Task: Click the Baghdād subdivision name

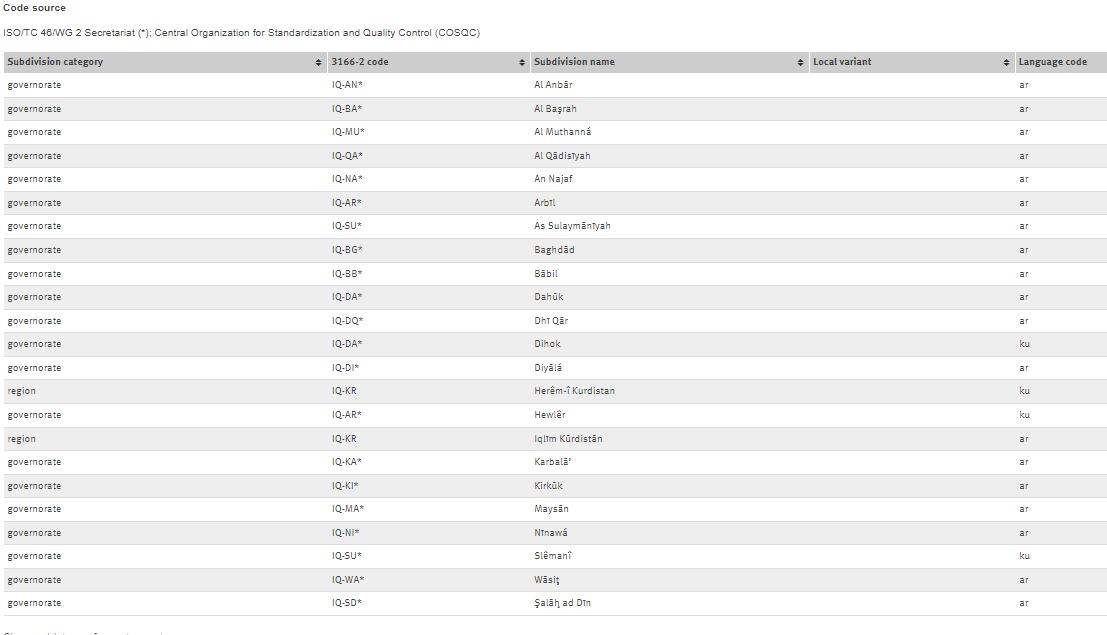Action: [554, 250]
